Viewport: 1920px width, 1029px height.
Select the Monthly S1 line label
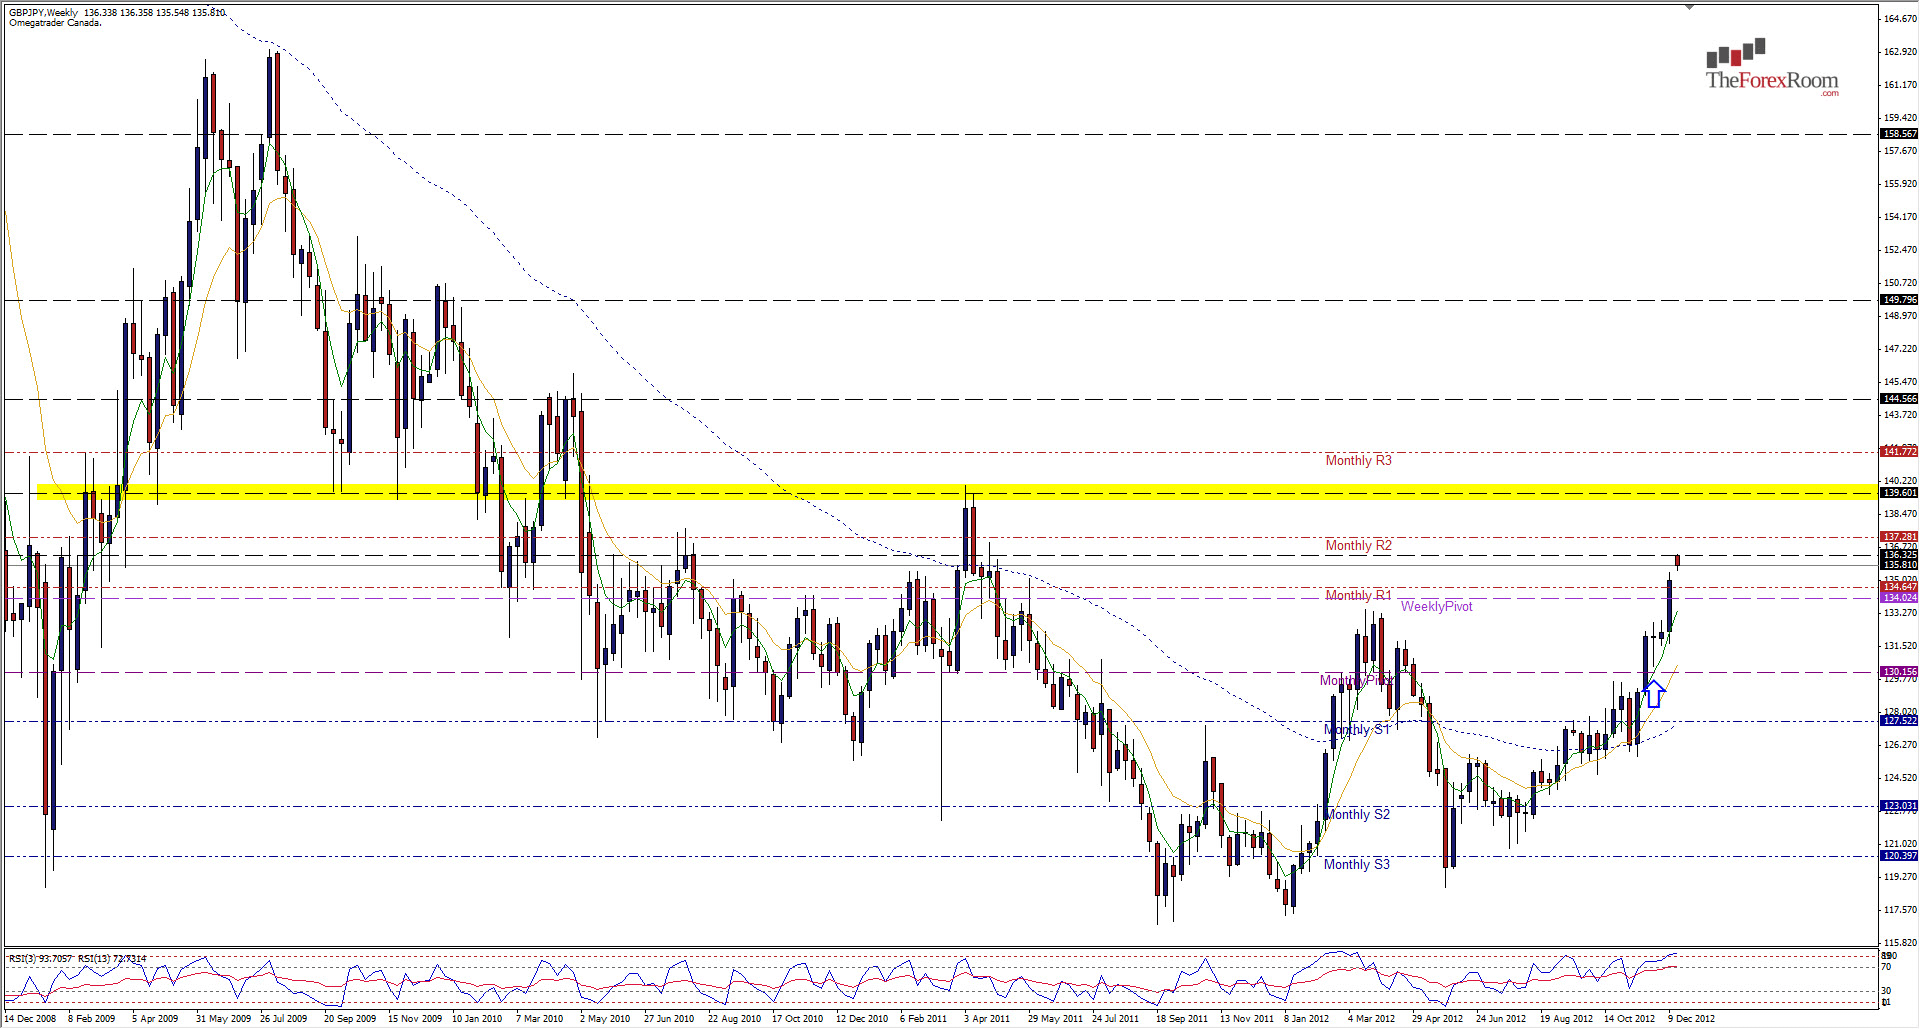coord(1357,729)
